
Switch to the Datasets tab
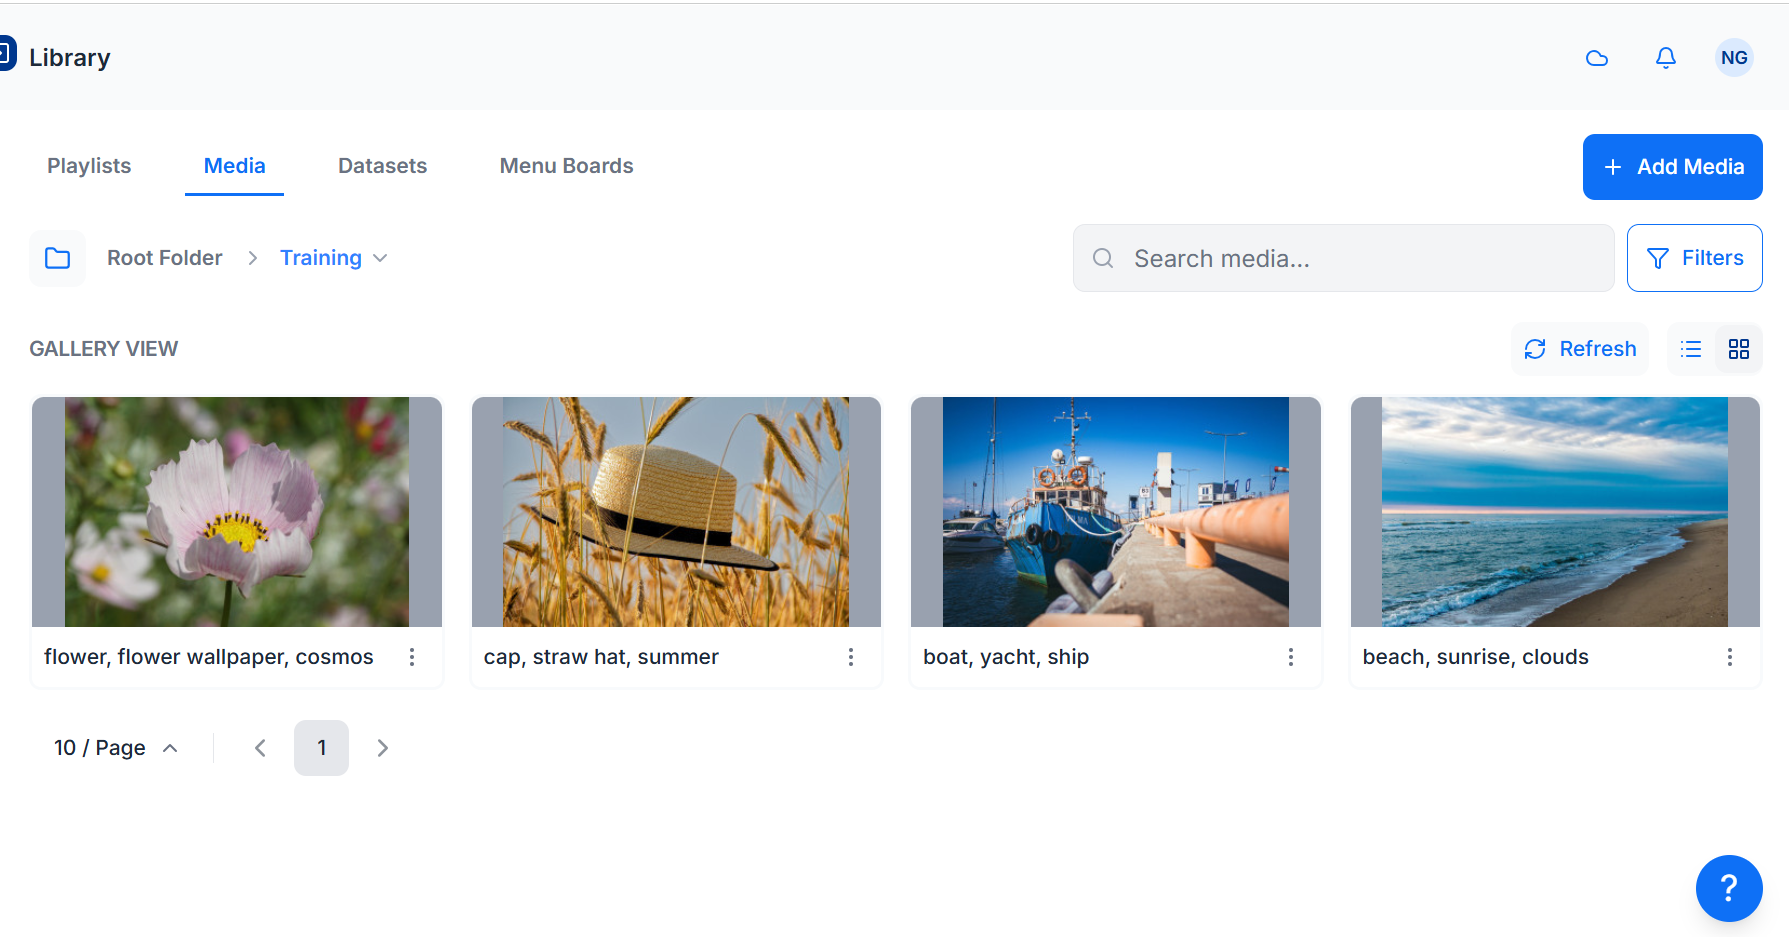click(x=383, y=166)
